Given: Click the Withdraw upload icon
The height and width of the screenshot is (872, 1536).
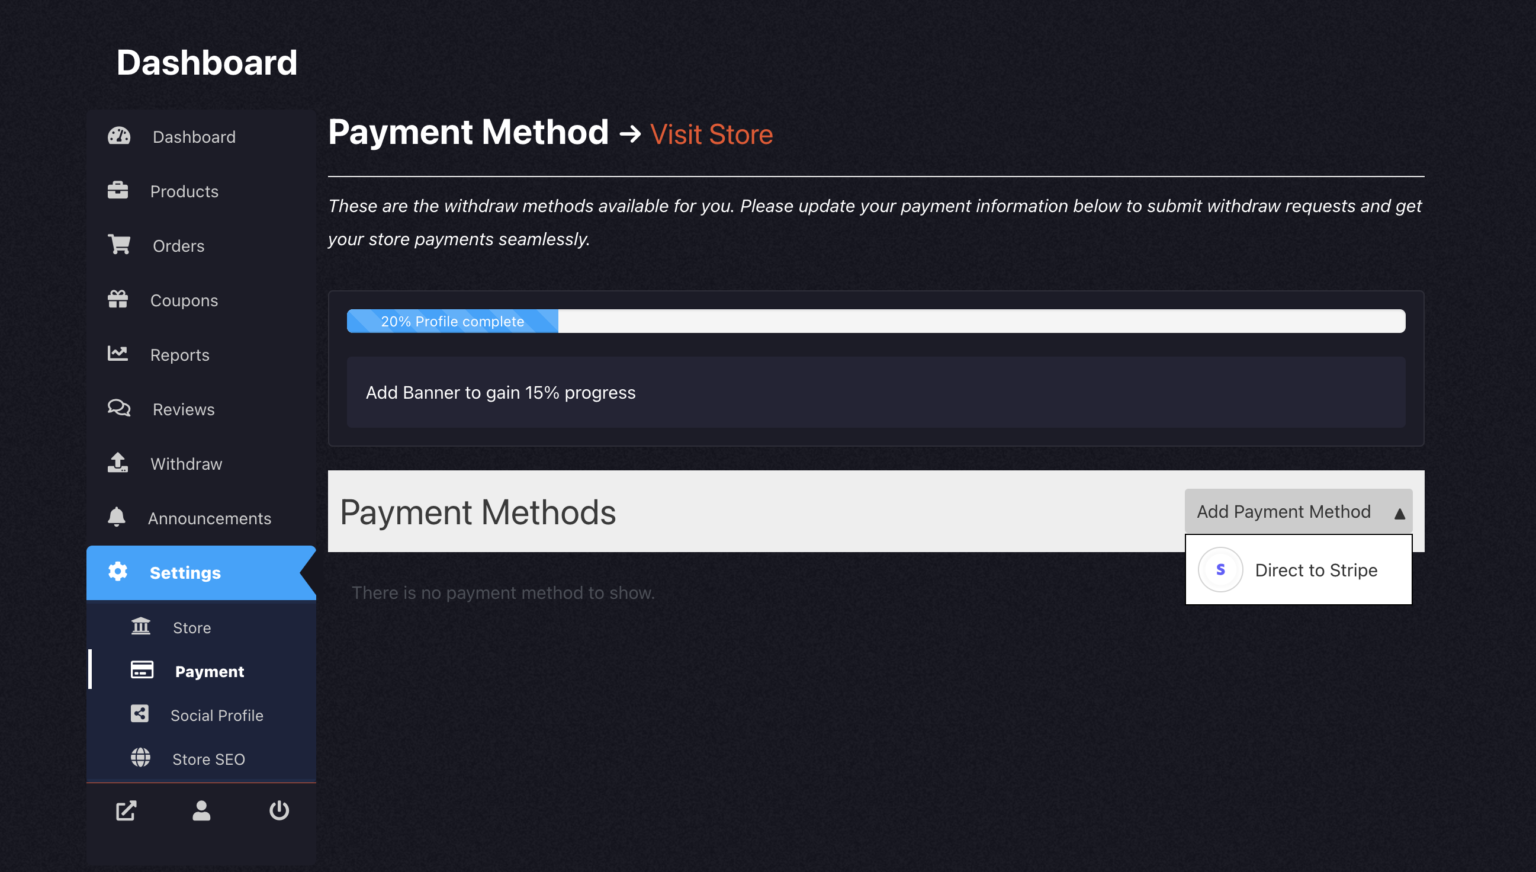Looking at the screenshot, I should tap(118, 463).
